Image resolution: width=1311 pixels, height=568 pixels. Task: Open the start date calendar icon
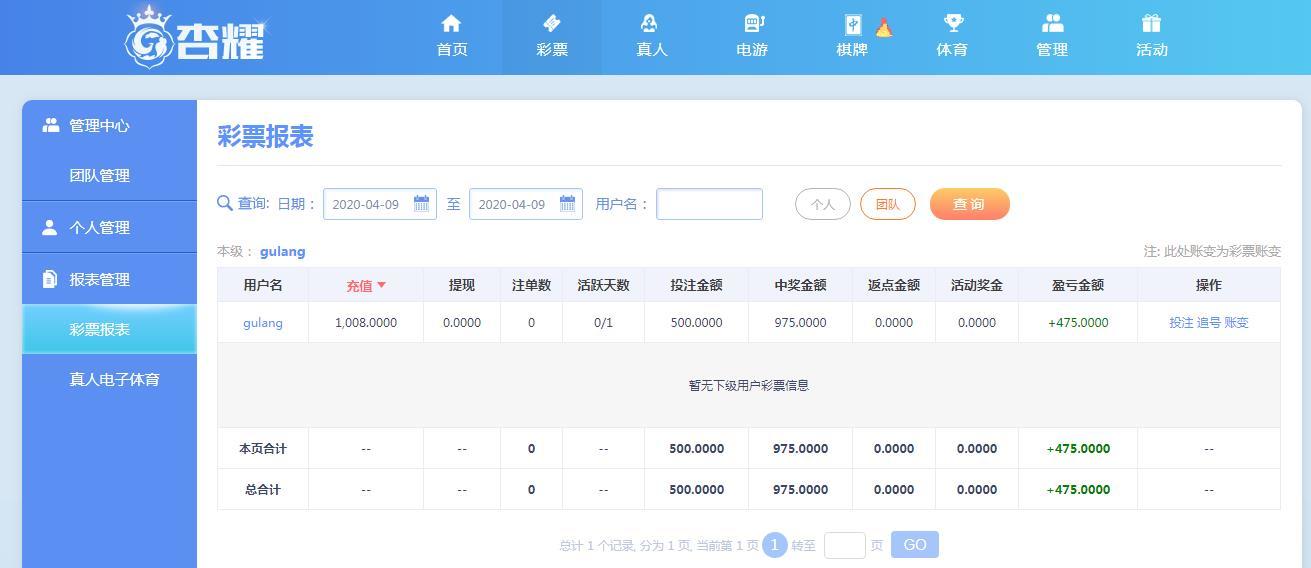(421, 204)
